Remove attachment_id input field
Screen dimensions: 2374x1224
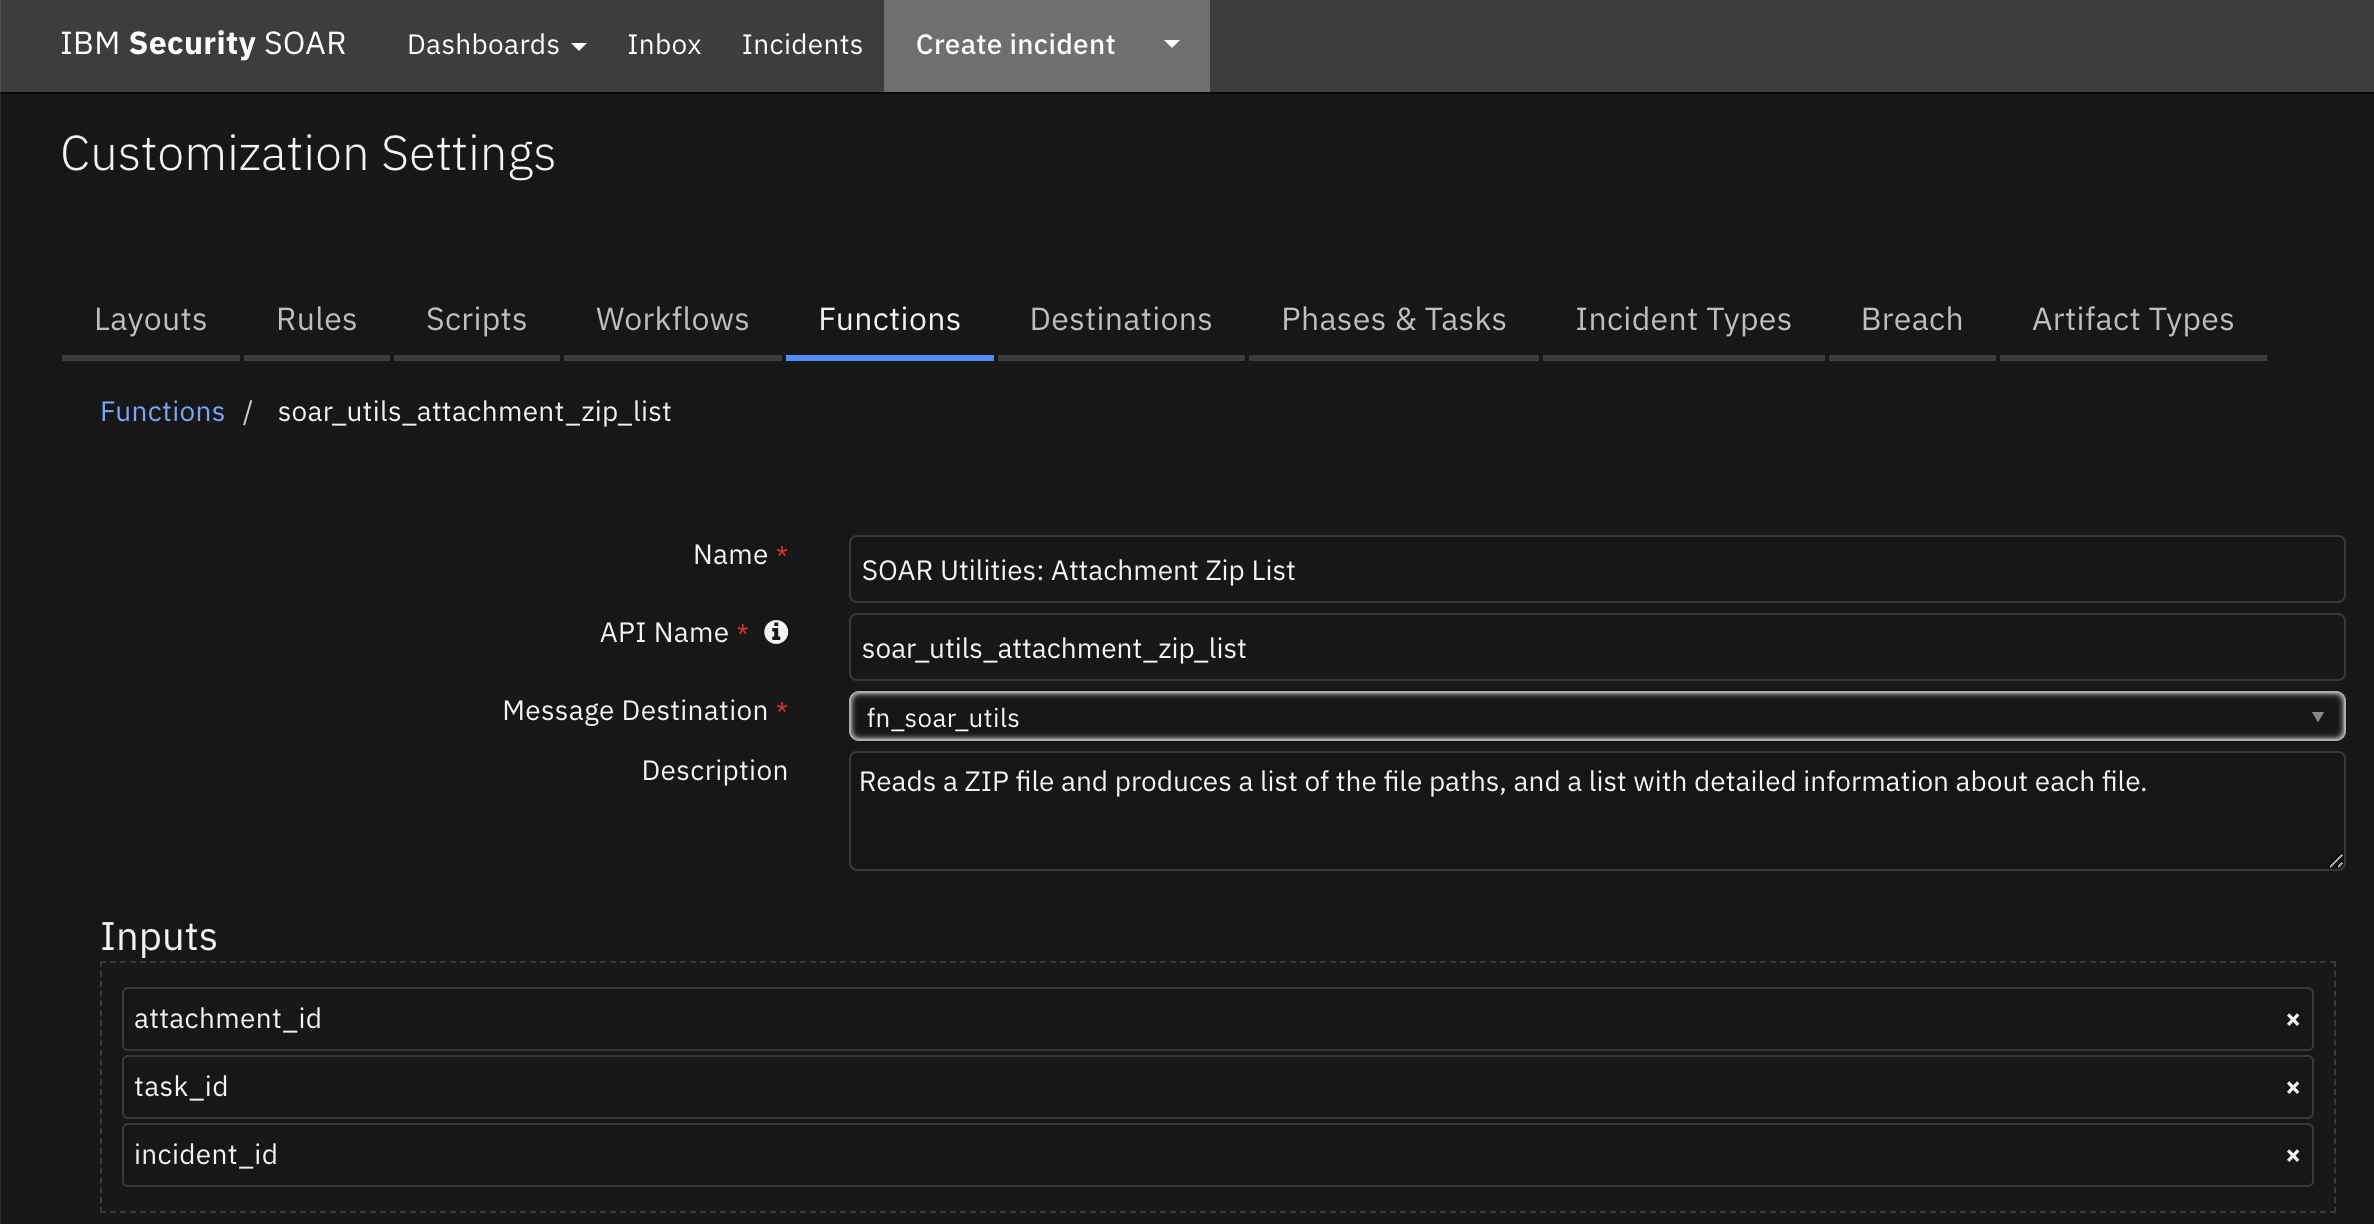click(x=2291, y=1018)
